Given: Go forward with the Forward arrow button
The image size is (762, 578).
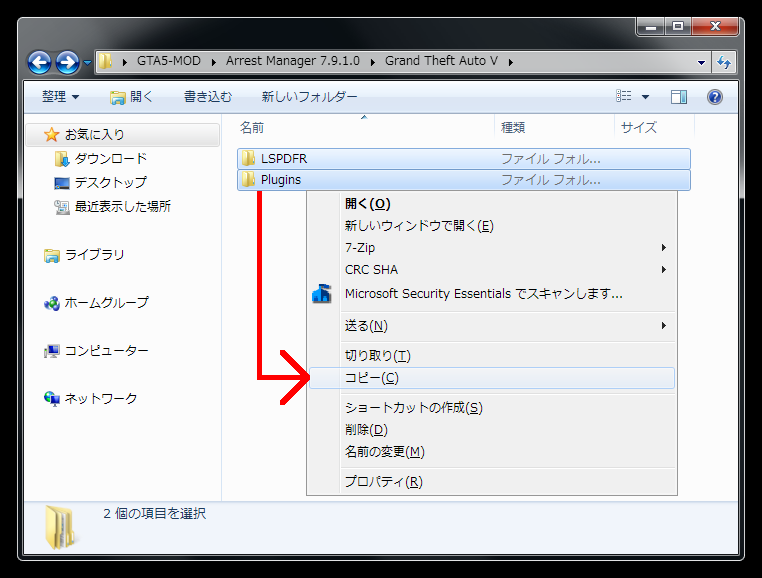Looking at the screenshot, I should [x=67, y=62].
